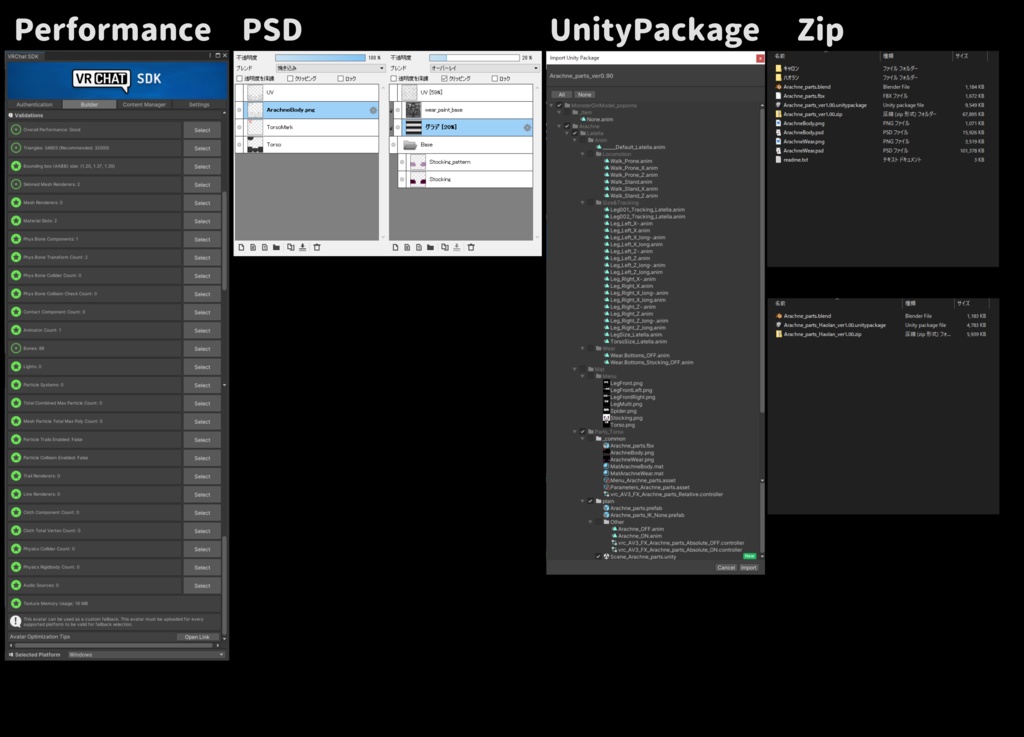
Task: Open gear settings on グラデ [20%] layer
Action: click(527, 127)
